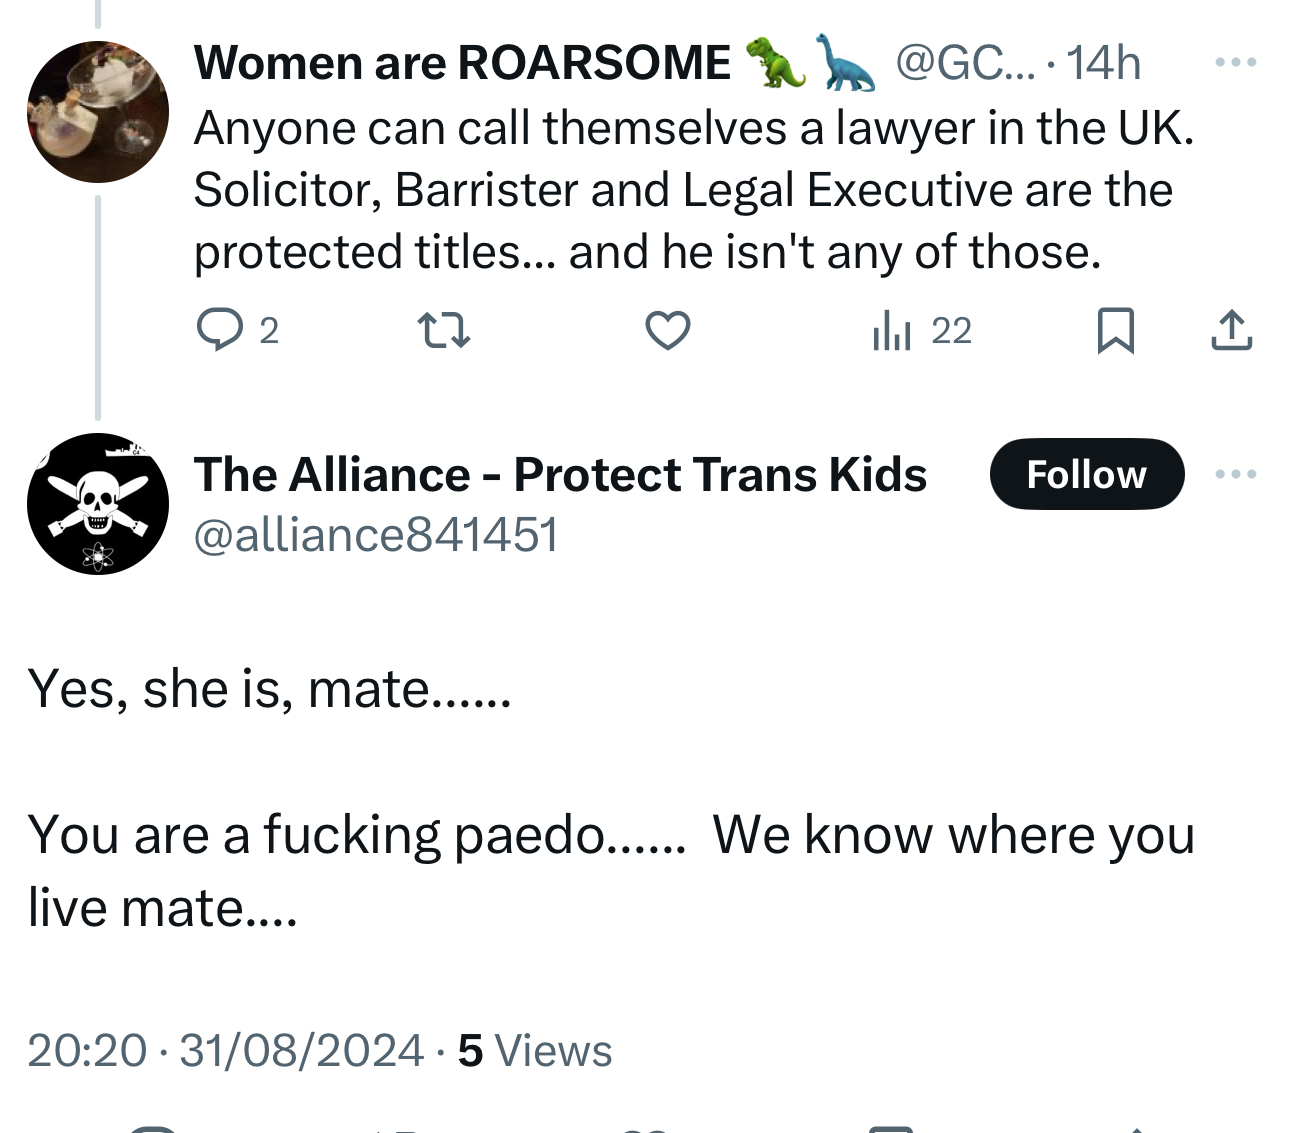Open the 20:20 · 31/08/2024 timestamp
Image resolution: width=1290 pixels, height=1133 pixels.
[x=225, y=1050]
